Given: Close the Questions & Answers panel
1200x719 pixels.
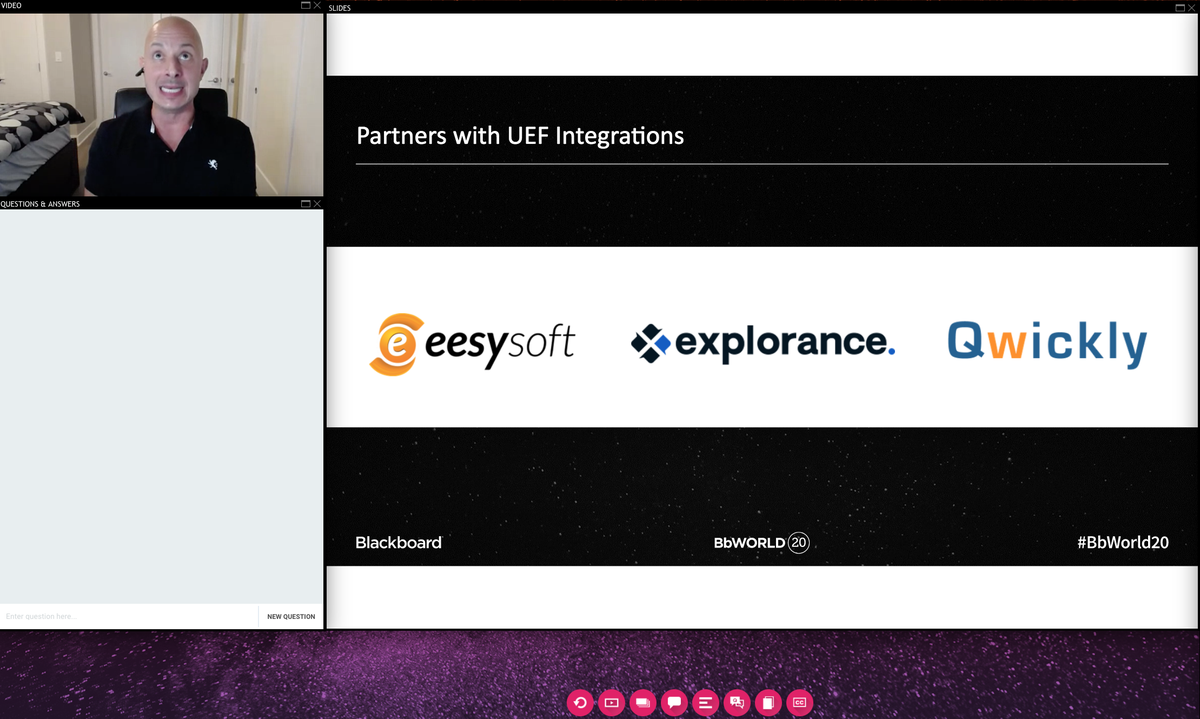Looking at the screenshot, I should [317, 204].
